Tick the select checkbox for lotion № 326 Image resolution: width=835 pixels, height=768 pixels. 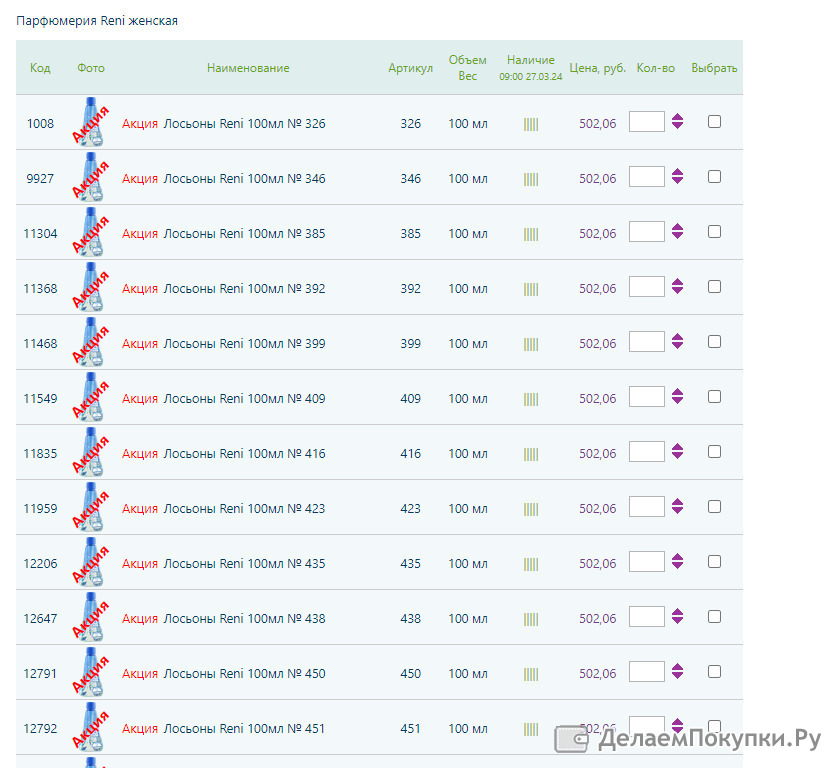pyautogui.click(x=714, y=121)
